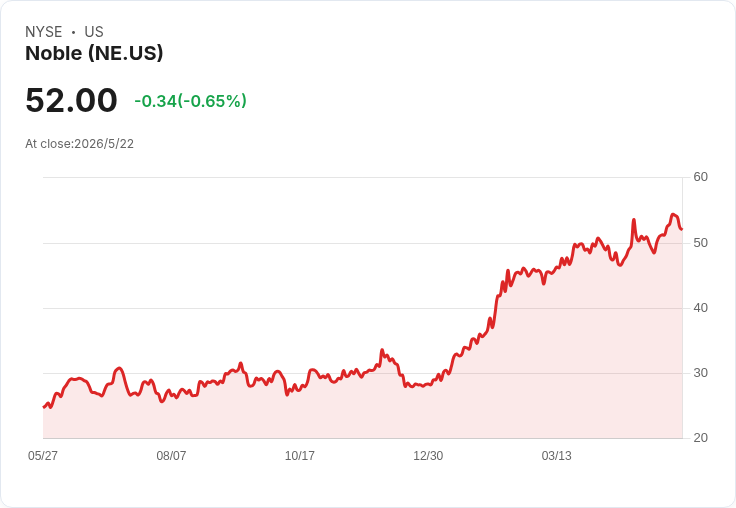The width and height of the screenshot is (736, 508).
Task: Click the US market label
Action: click(94, 32)
